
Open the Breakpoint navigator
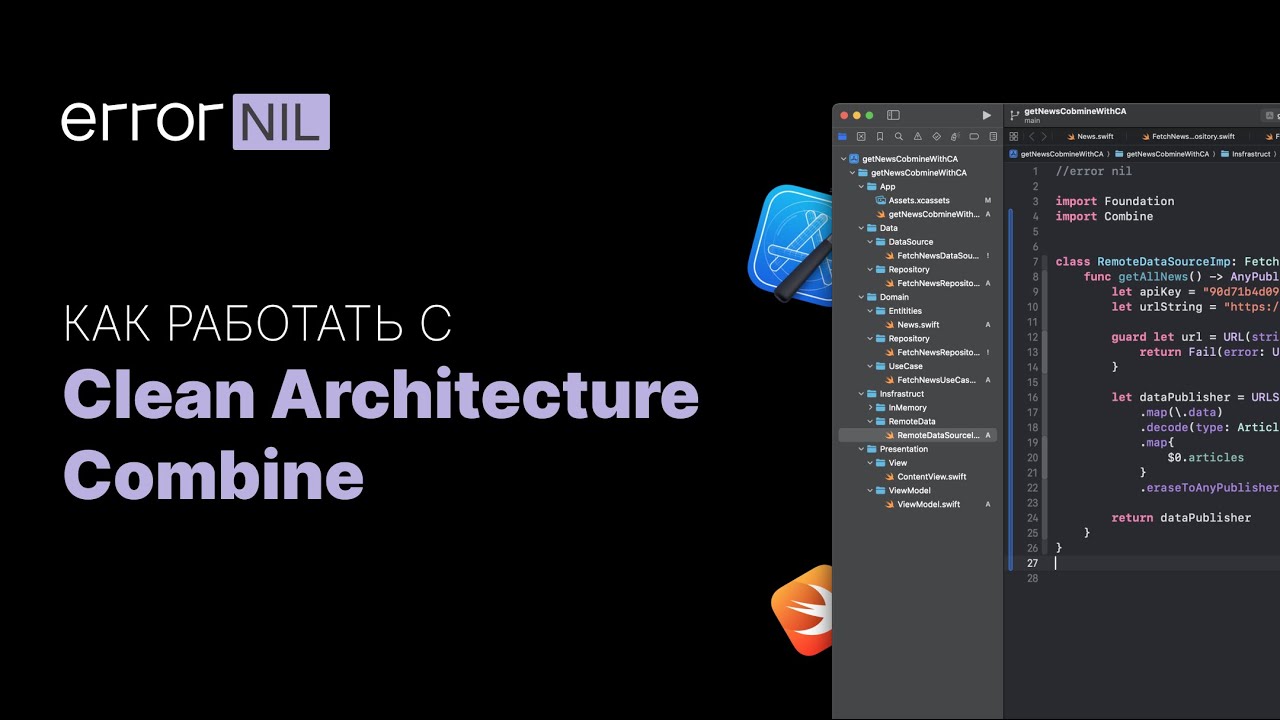click(974, 137)
